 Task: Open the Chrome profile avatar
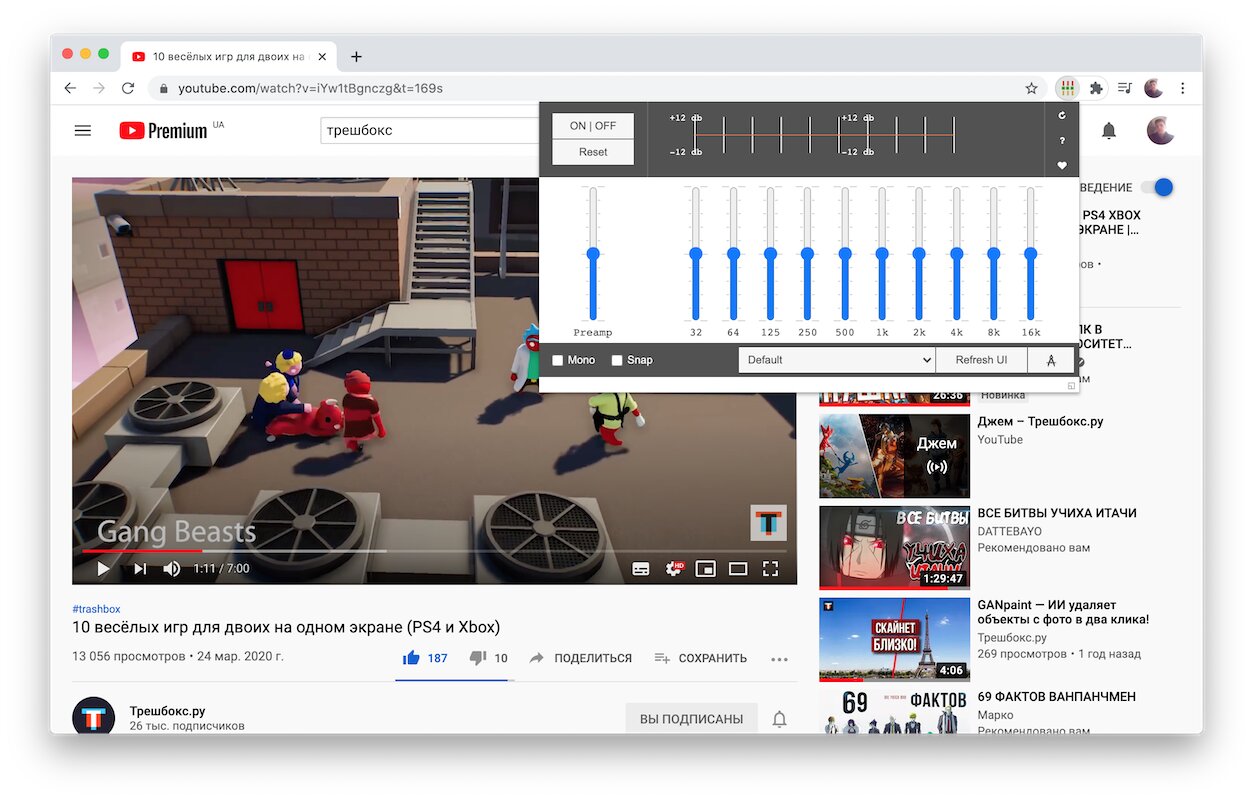point(1153,88)
